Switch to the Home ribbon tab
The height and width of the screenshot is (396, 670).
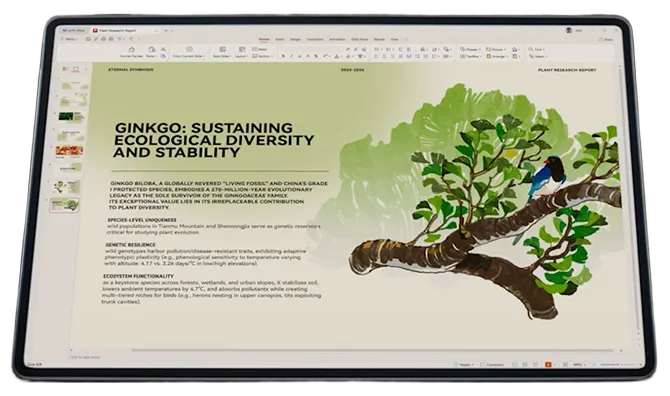tap(264, 39)
